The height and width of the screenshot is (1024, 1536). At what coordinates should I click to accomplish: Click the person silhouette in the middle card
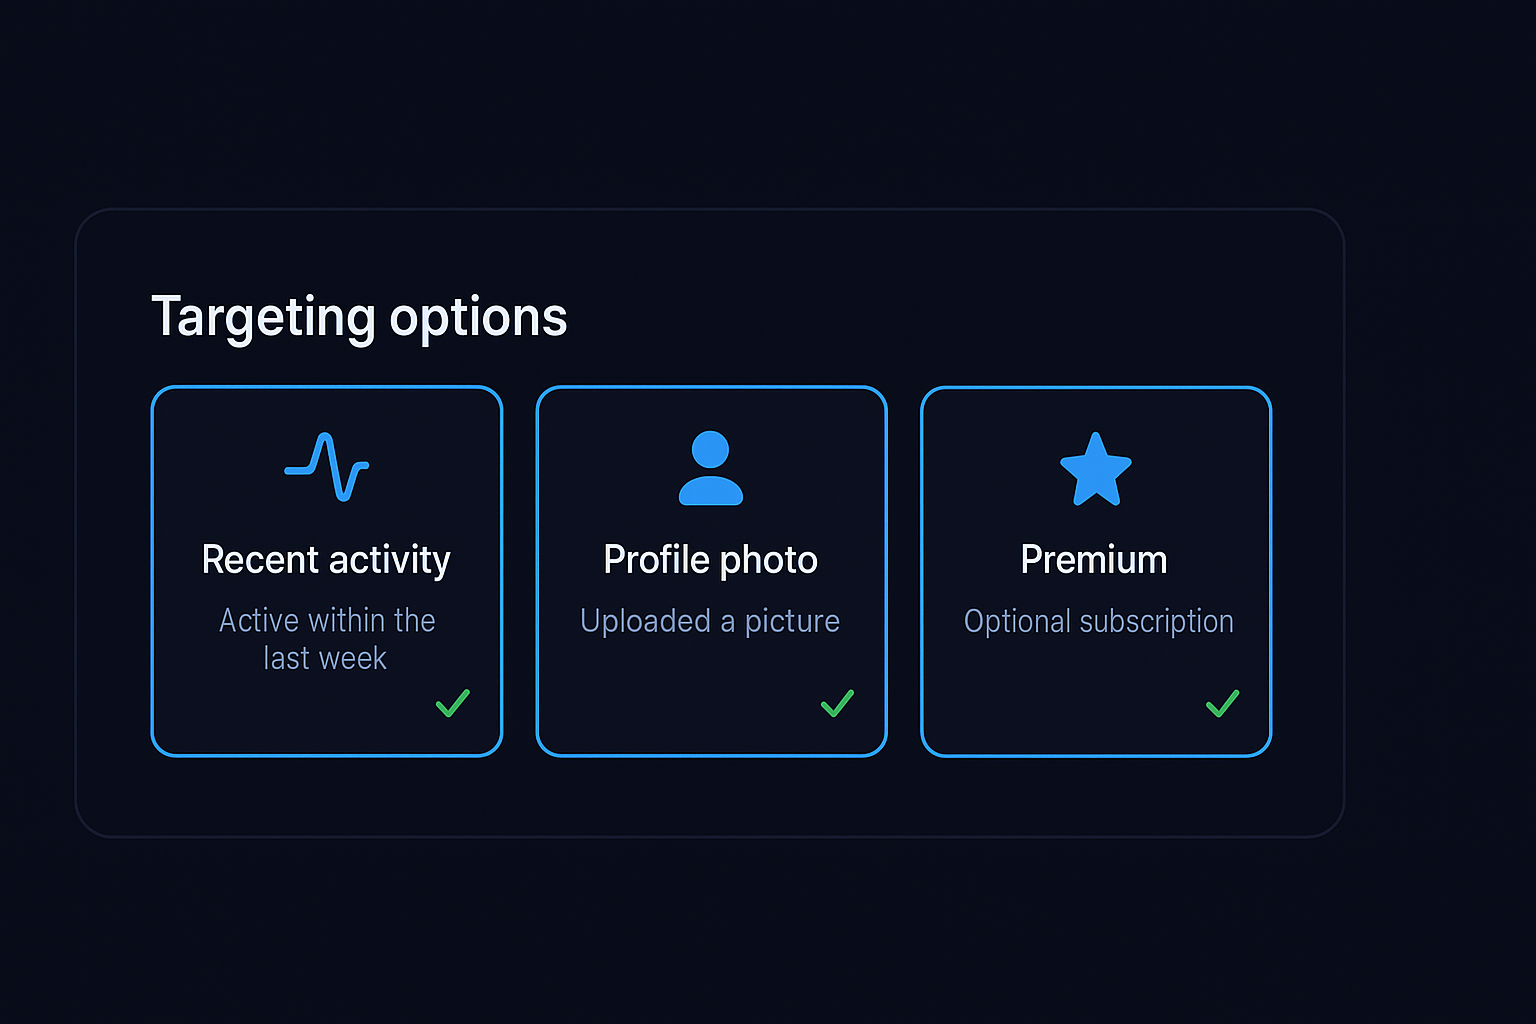coord(710,467)
